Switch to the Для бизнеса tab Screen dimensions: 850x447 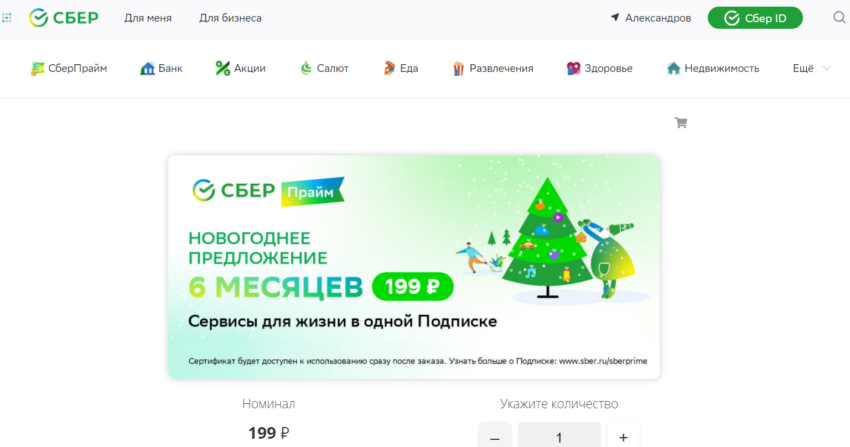click(x=230, y=18)
